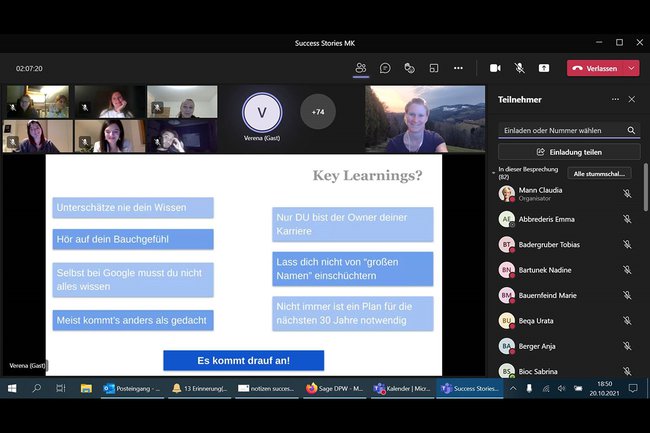Click the 'Einladung teilen' button
The height and width of the screenshot is (433, 650).
568,152
